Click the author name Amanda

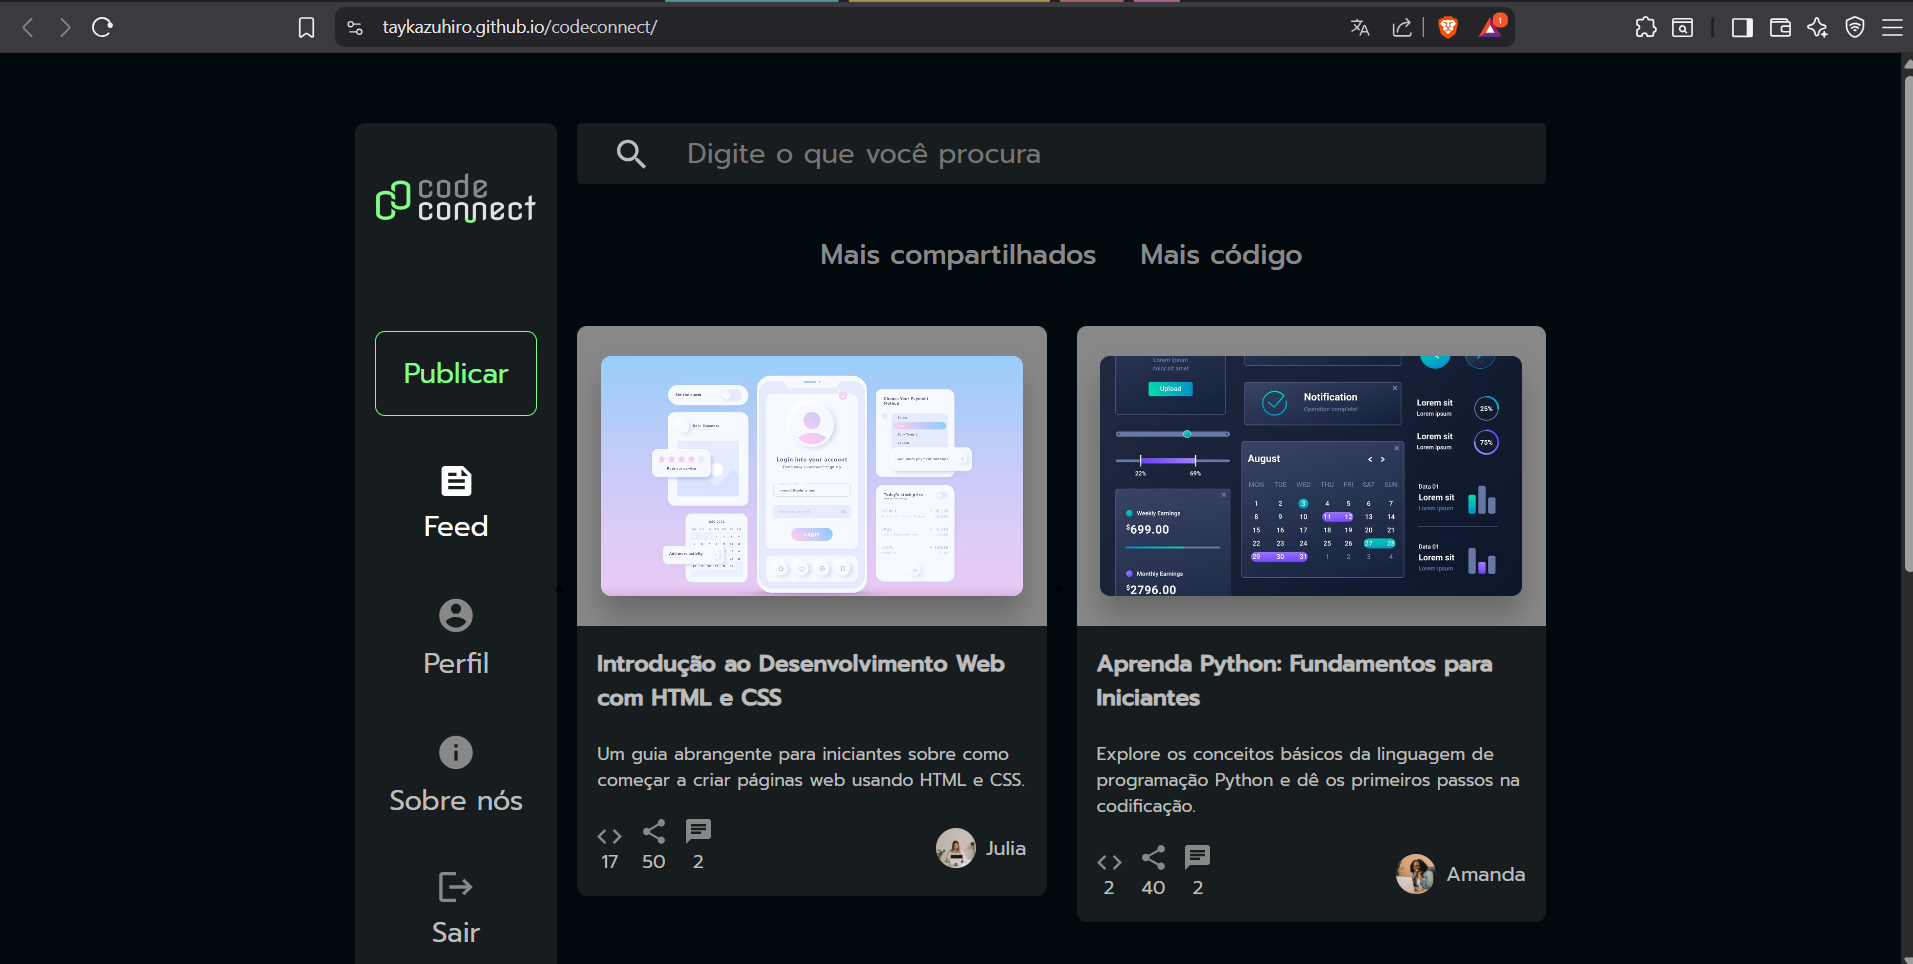(1486, 874)
